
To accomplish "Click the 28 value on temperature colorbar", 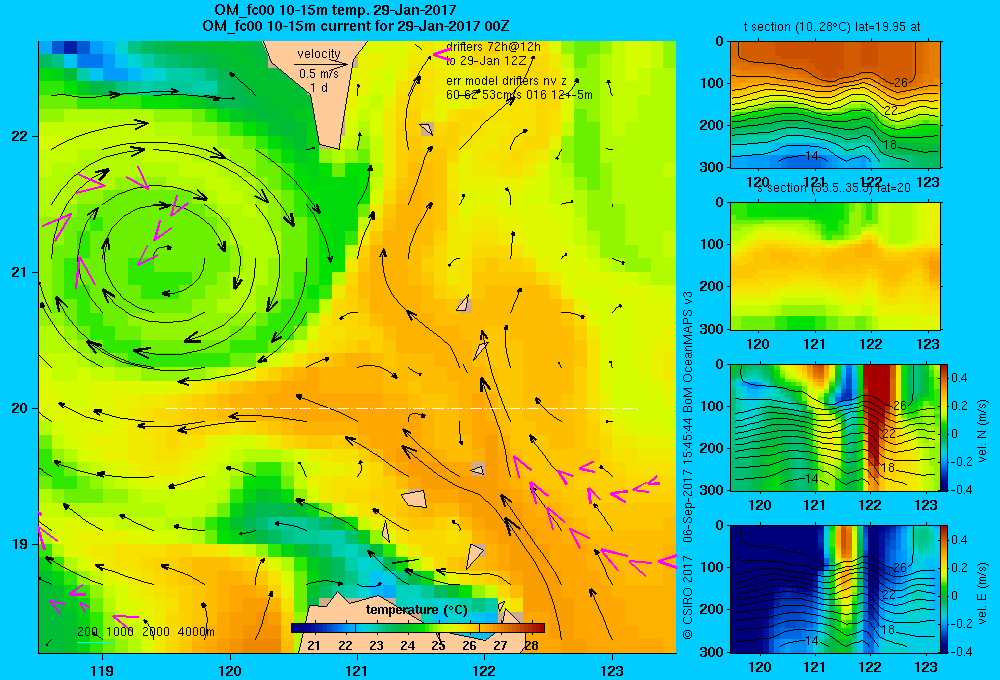I will click(x=531, y=646).
